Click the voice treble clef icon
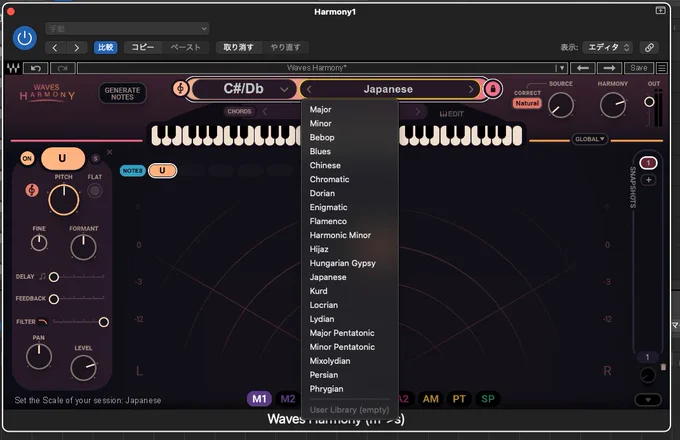 pos(32,190)
